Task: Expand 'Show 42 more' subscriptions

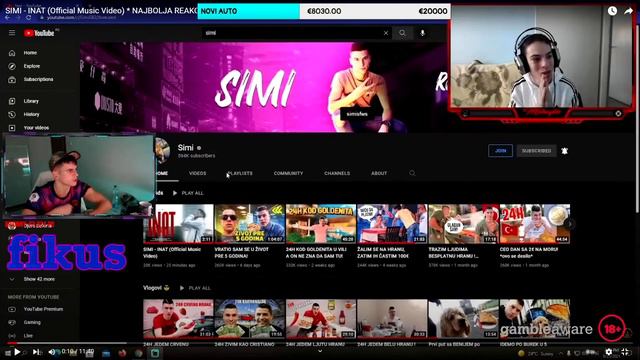Action: 40,279
